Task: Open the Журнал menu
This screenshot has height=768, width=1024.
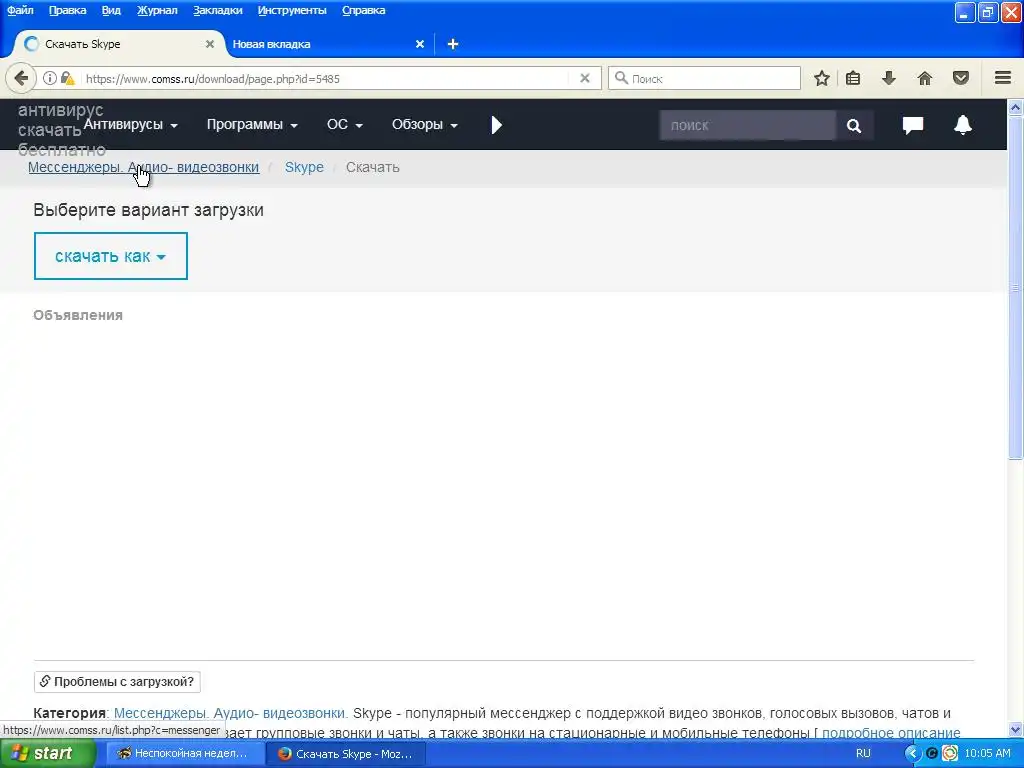Action: pyautogui.click(x=157, y=10)
